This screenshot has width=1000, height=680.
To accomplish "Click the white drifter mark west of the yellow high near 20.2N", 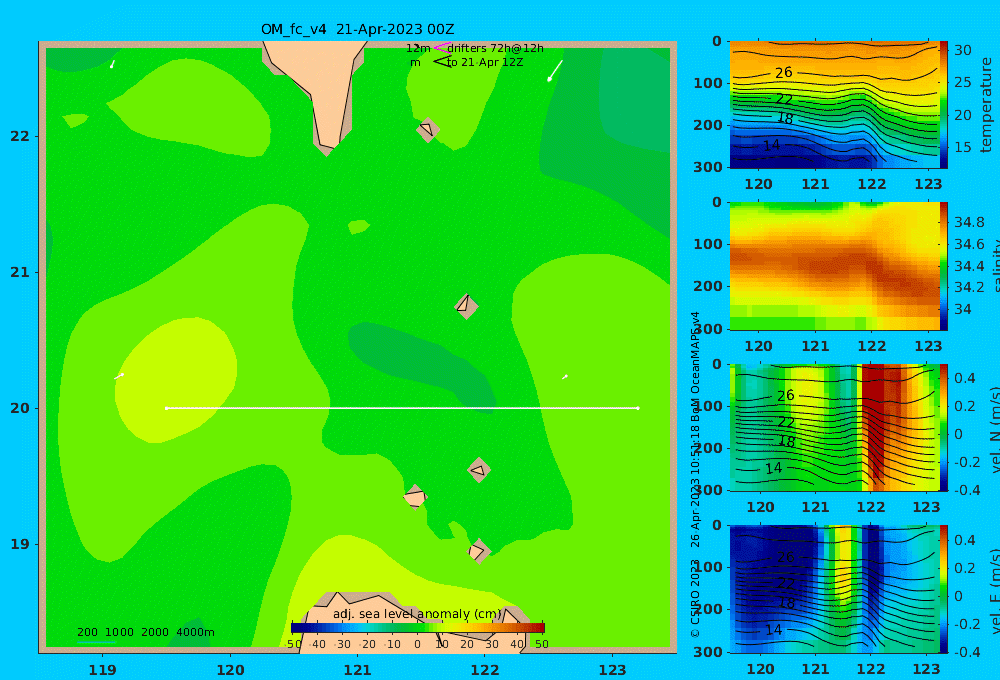I will click(119, 376).
